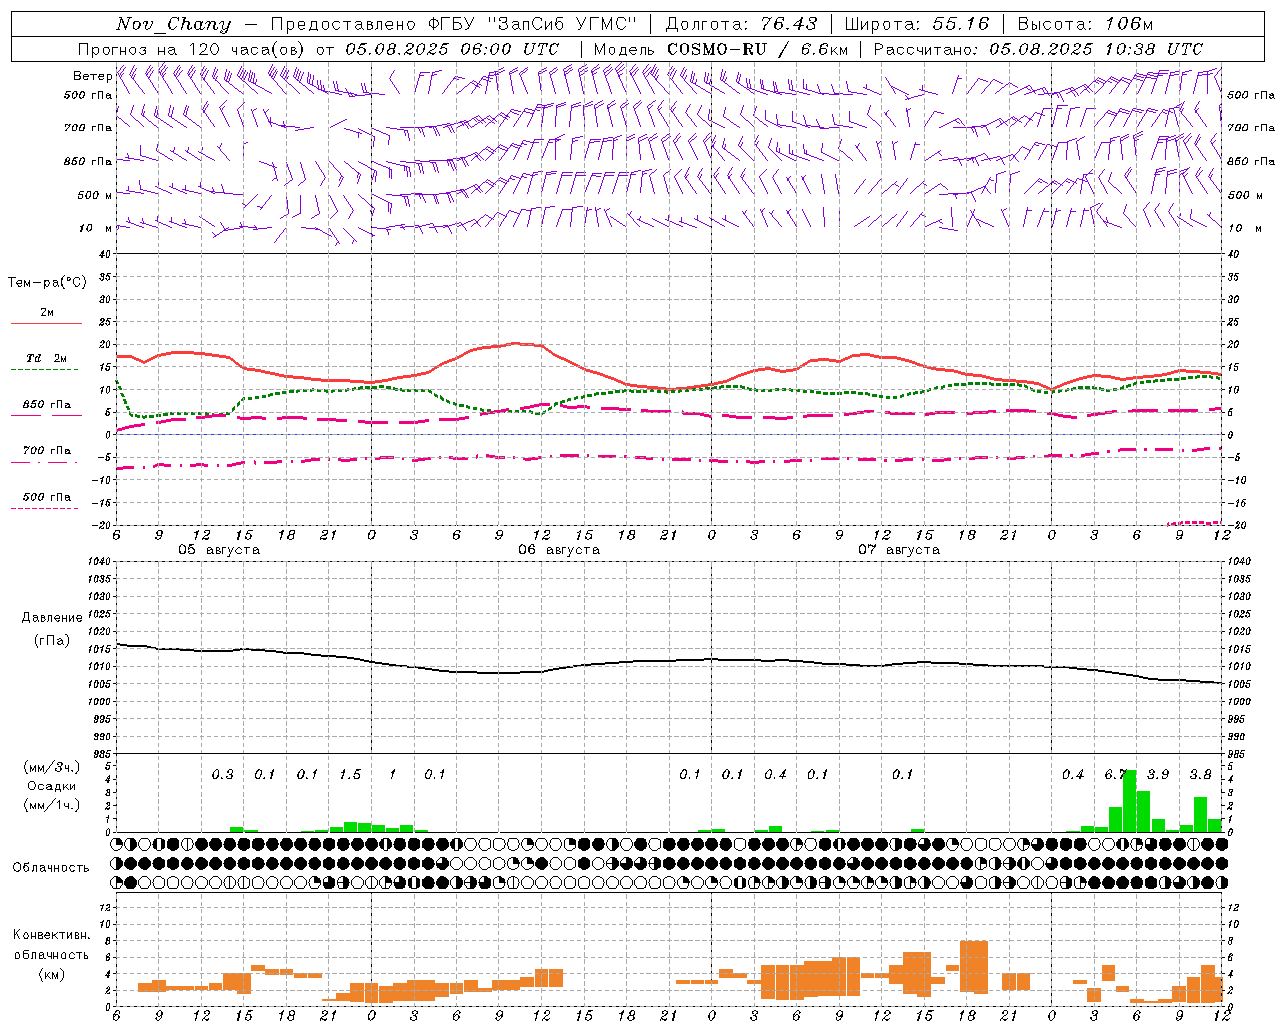Click the 6.7 precipitation amount
The height and width of the screenshot is (1024, 1280).
[x=1115, y=774]
